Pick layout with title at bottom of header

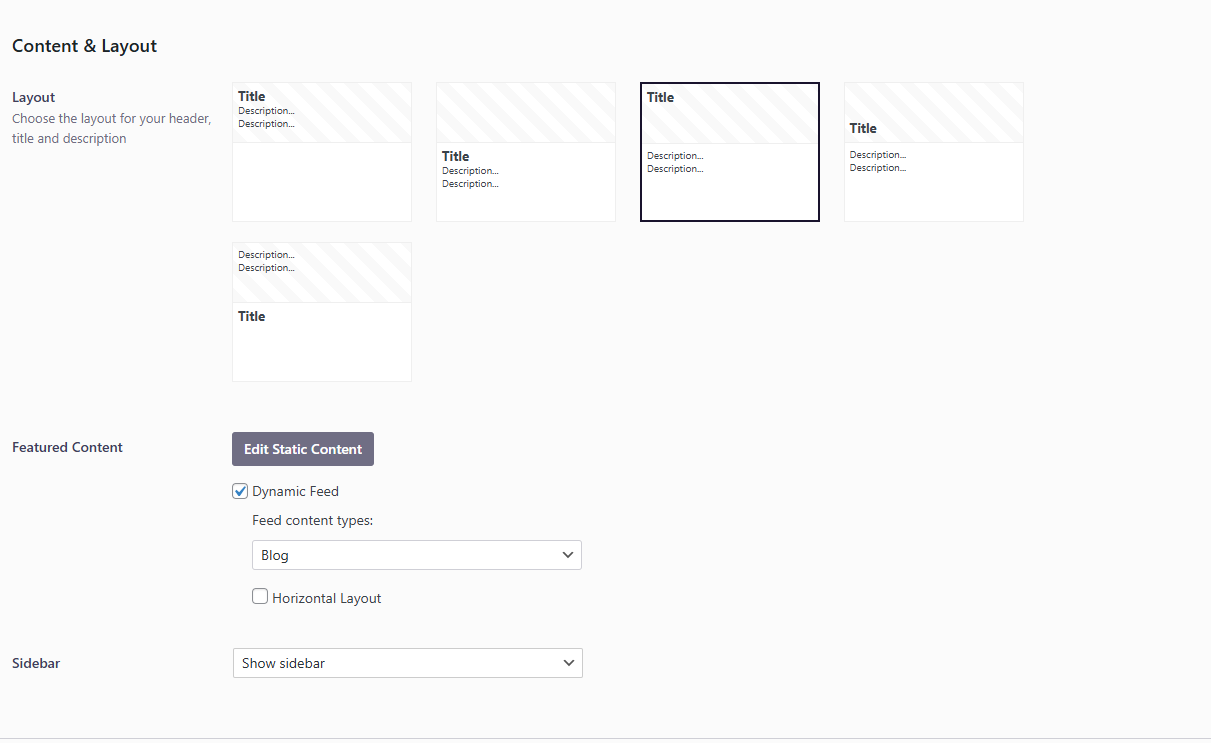(934, 152)
